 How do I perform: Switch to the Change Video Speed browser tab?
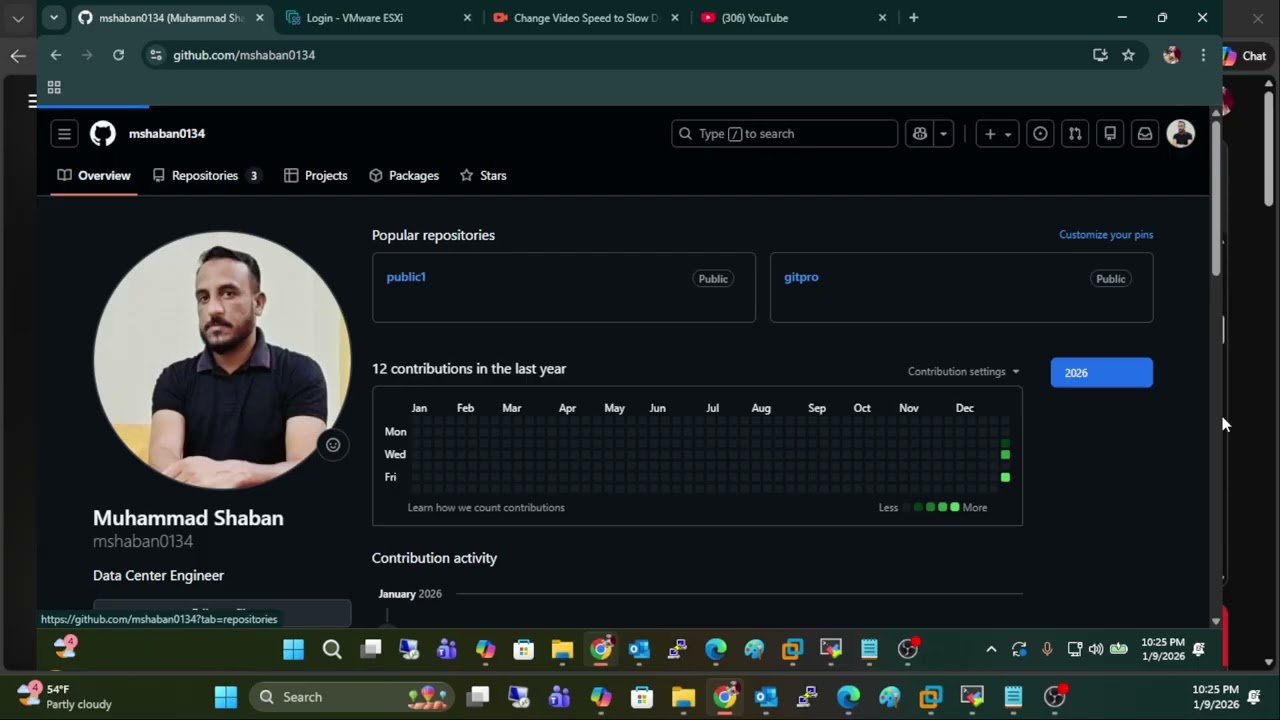pos(585,18)
